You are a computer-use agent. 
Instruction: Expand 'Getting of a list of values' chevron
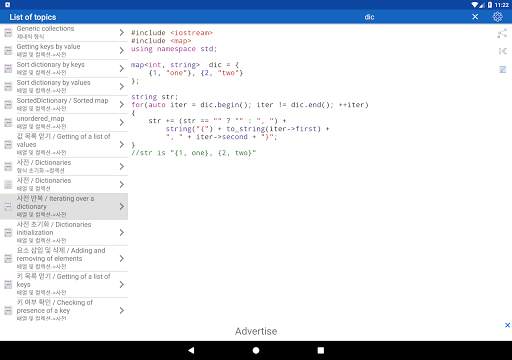pyautogui.click(x=122, y=144)
